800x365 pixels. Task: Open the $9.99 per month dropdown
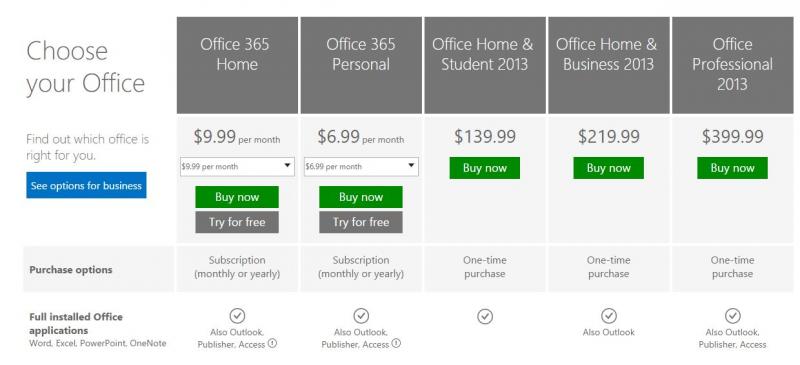tap(237, 166)
